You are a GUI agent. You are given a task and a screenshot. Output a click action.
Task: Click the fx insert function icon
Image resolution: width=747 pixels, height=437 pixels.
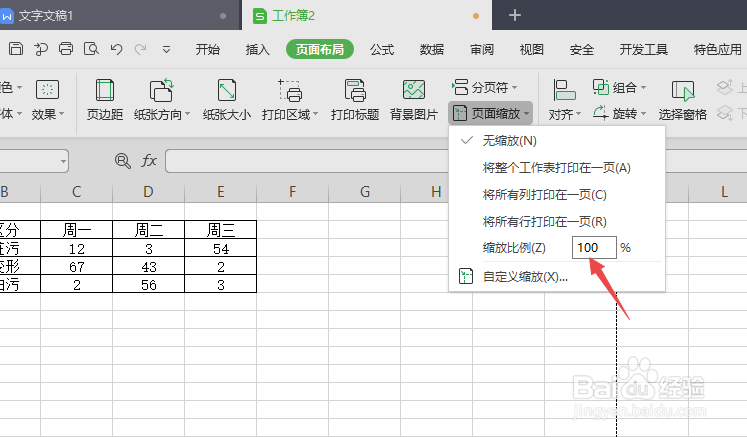[x=149, y=161]
